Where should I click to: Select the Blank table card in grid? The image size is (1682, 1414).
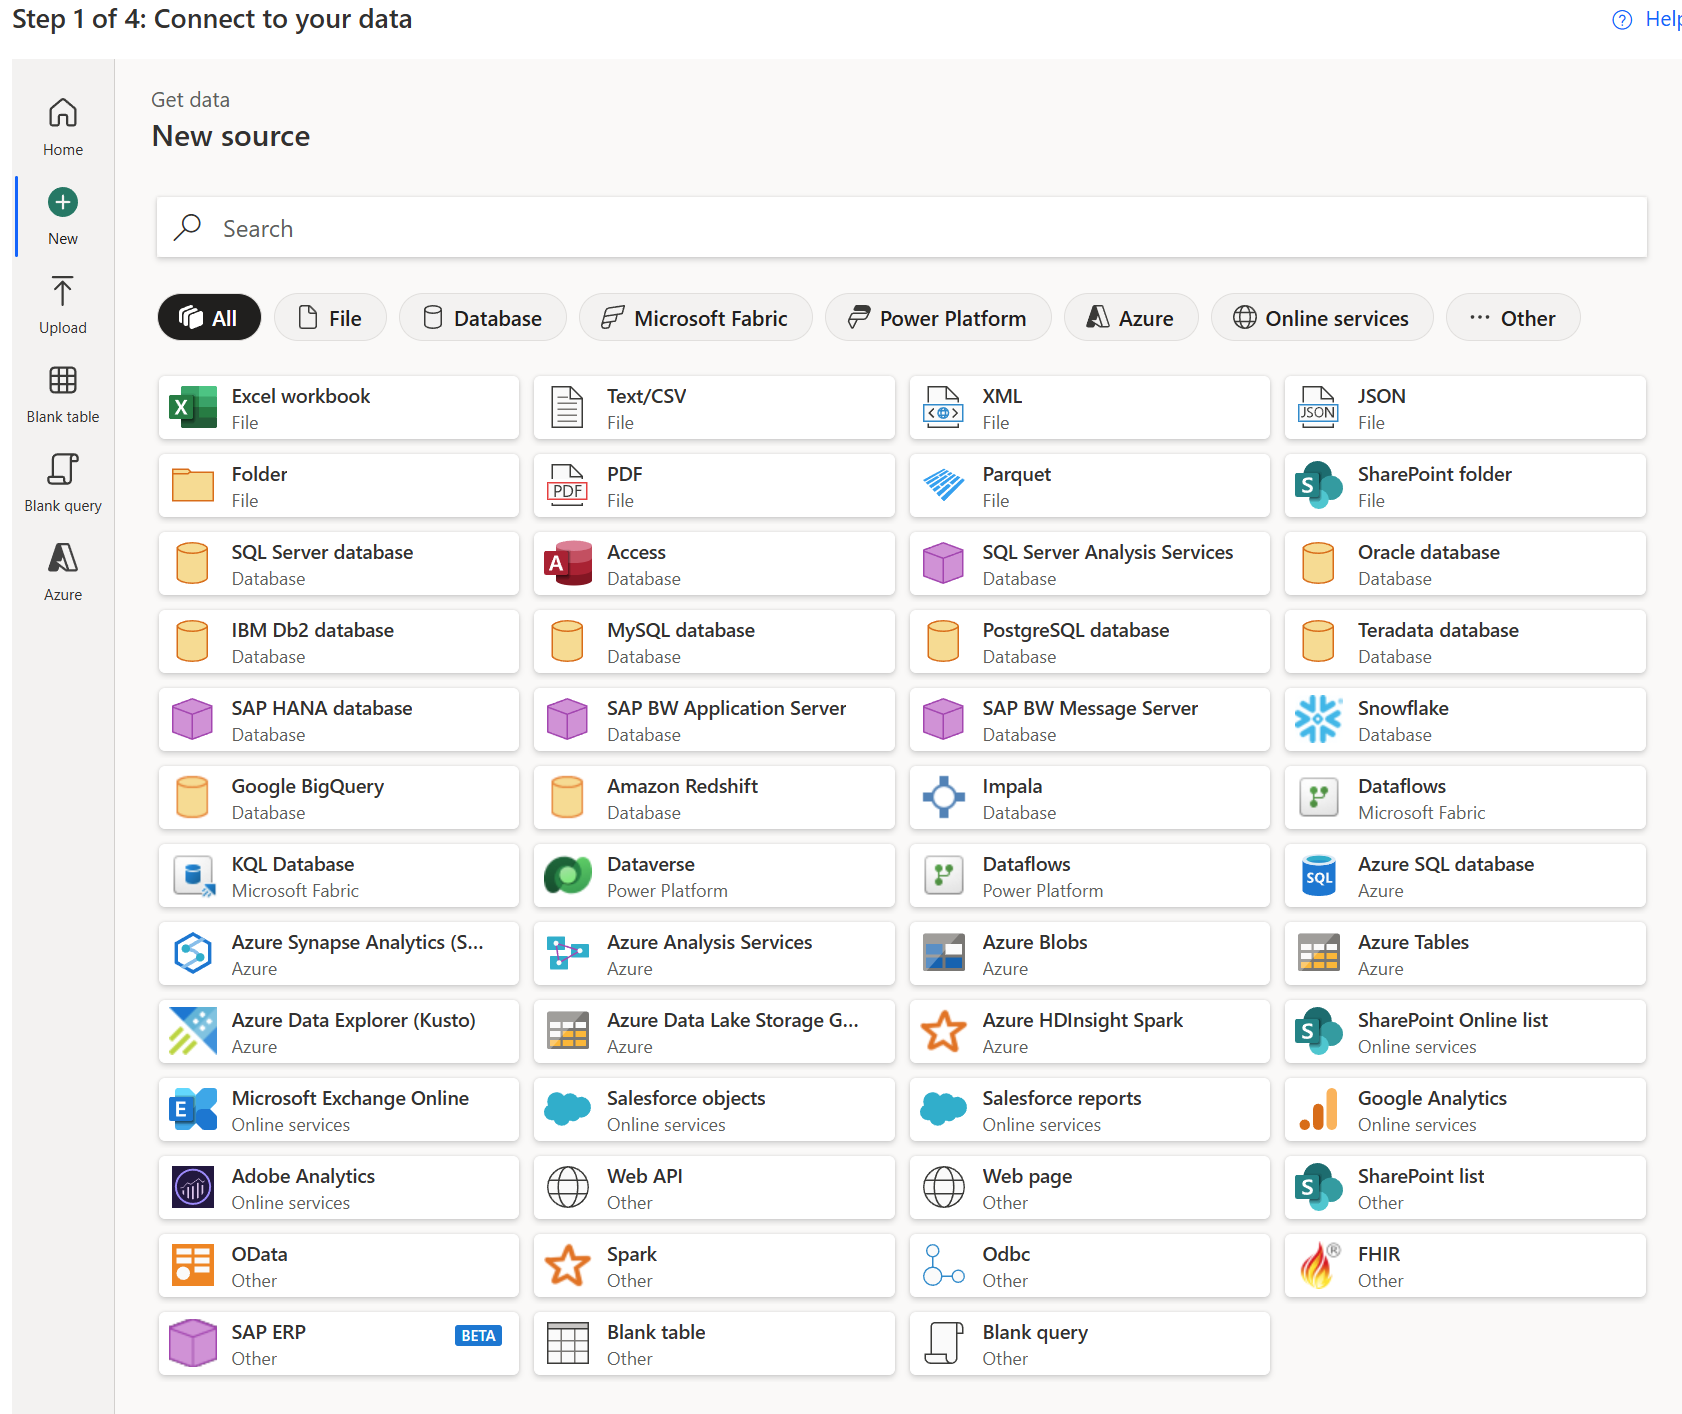coord(714,1344)
